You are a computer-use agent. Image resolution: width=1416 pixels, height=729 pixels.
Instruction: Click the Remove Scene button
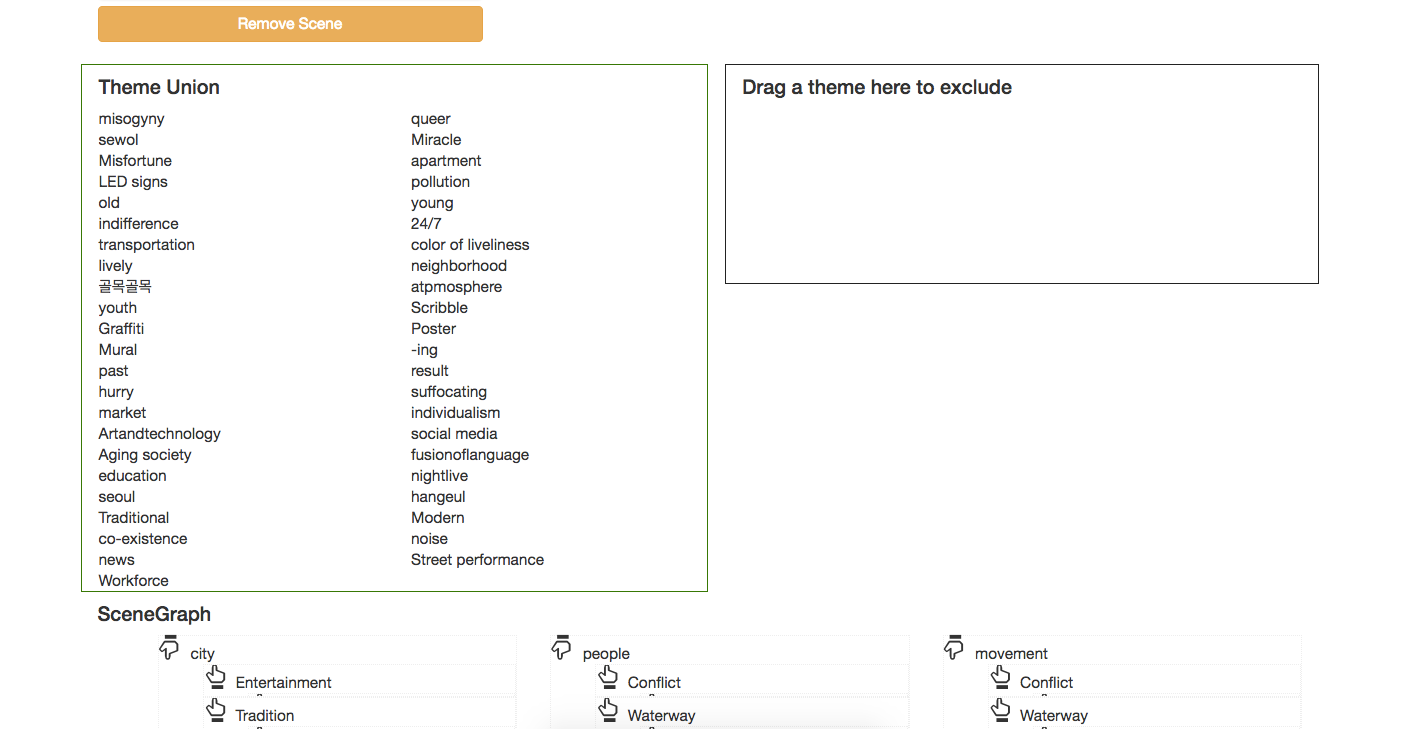click(290, 24)
